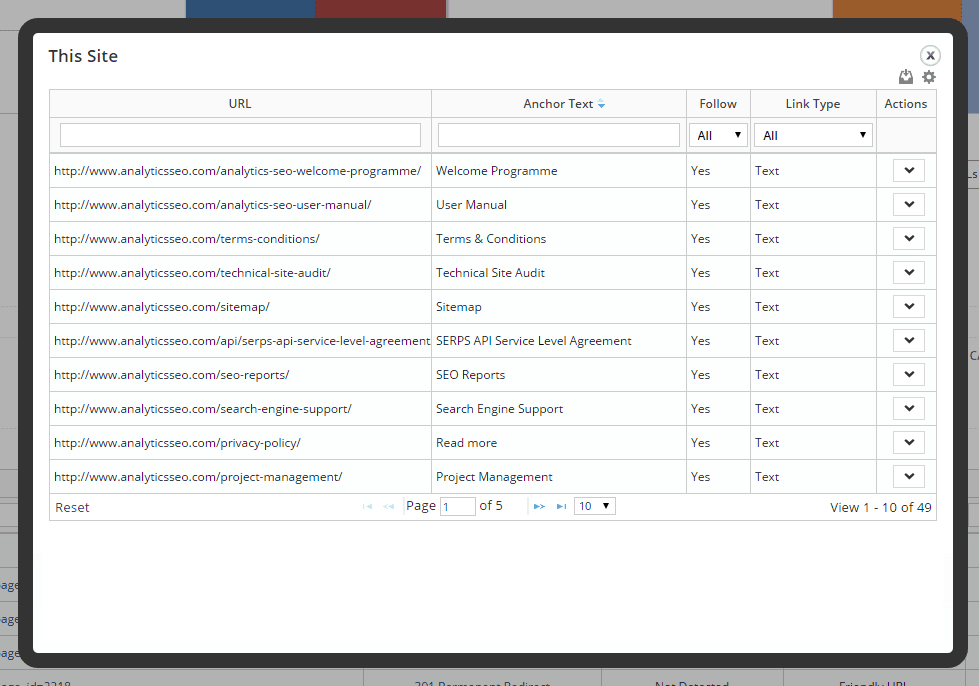Go to the previous page arrow
Image resolution: width=979 pixels, height=686 pixels.
pos(388,506)
